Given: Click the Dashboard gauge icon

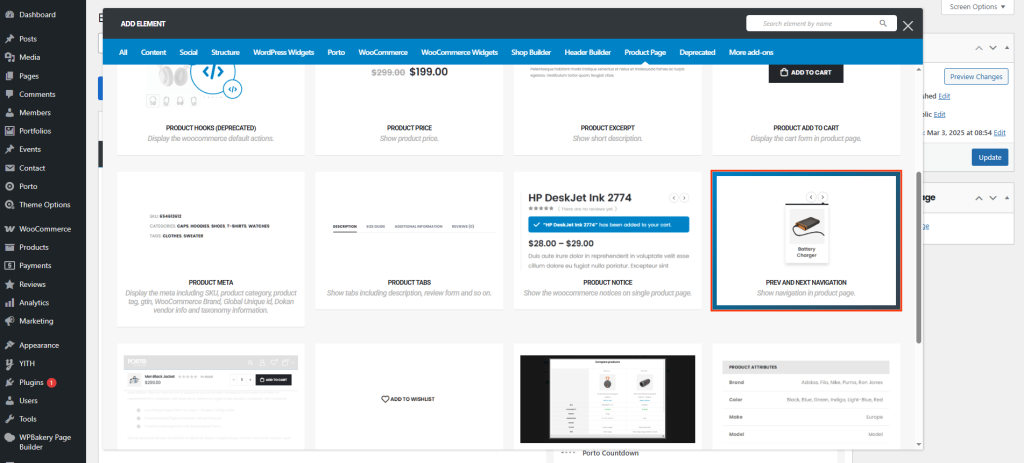Looking at the screenshot, I should [8, 15].
